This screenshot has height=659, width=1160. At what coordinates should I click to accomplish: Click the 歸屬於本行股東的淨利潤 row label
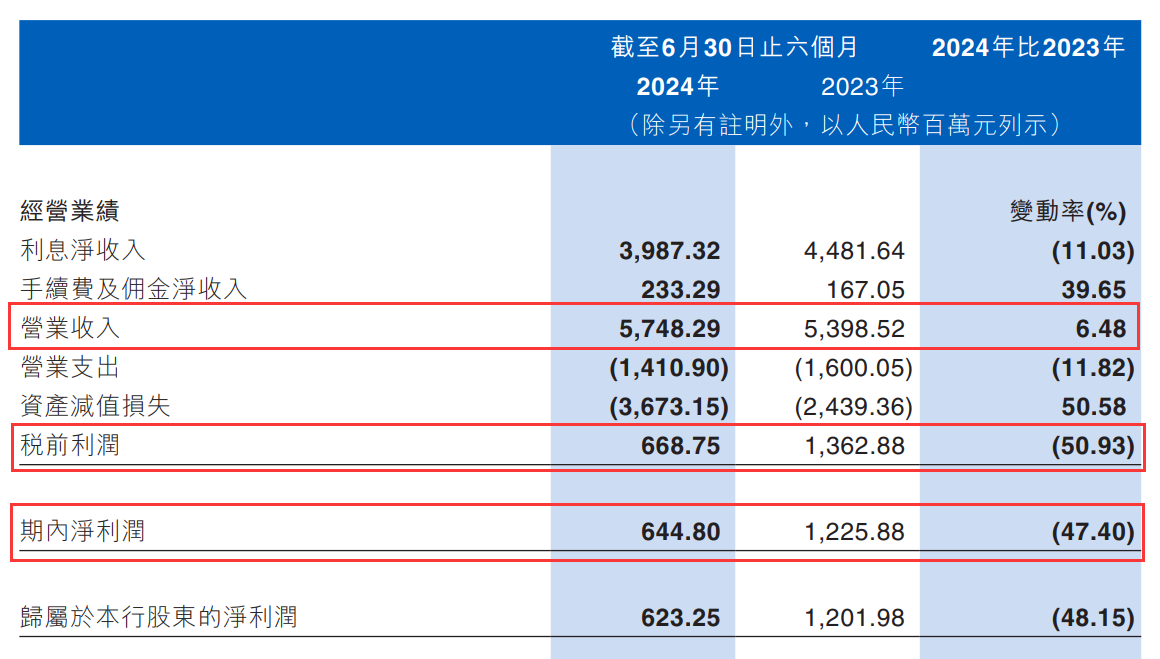[159, 618]
